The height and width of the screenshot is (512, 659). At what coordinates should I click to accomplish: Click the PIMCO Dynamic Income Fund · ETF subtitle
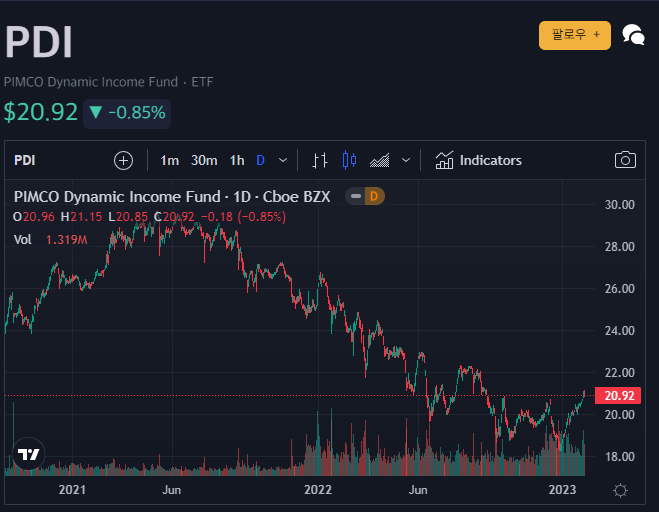click(108, 82)
